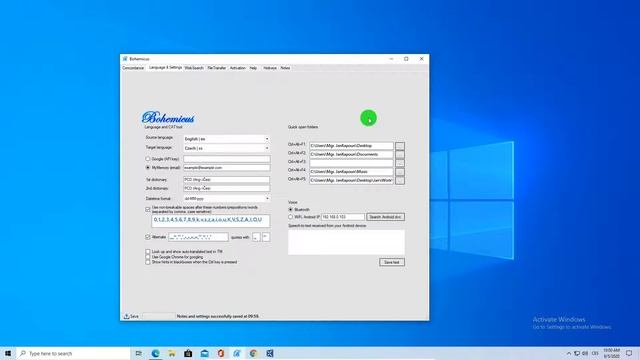Click the Bohemicus logo

click(x=168, y=118)
